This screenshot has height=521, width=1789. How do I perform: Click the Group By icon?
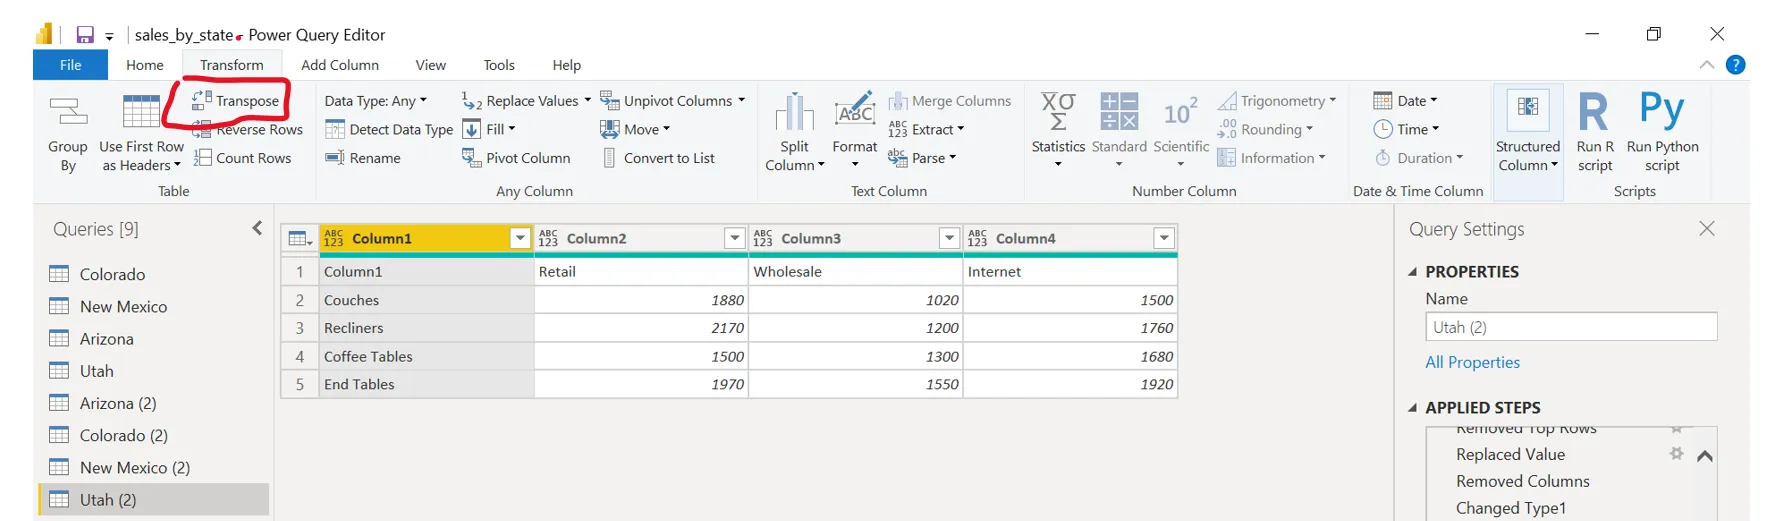[68, 112]
